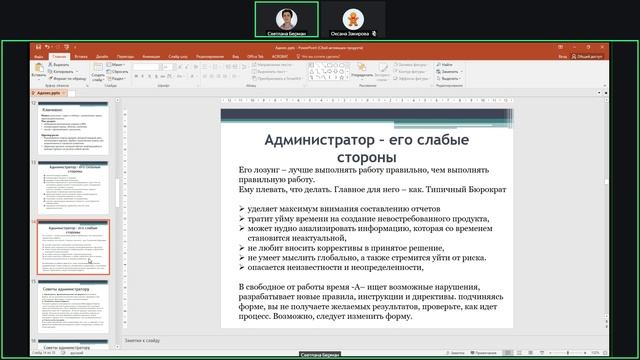Image resolution: width=640 pixels, height=360 pixels.
Task: Expand the shapes gallery more arrow
Action: [348, 77]
